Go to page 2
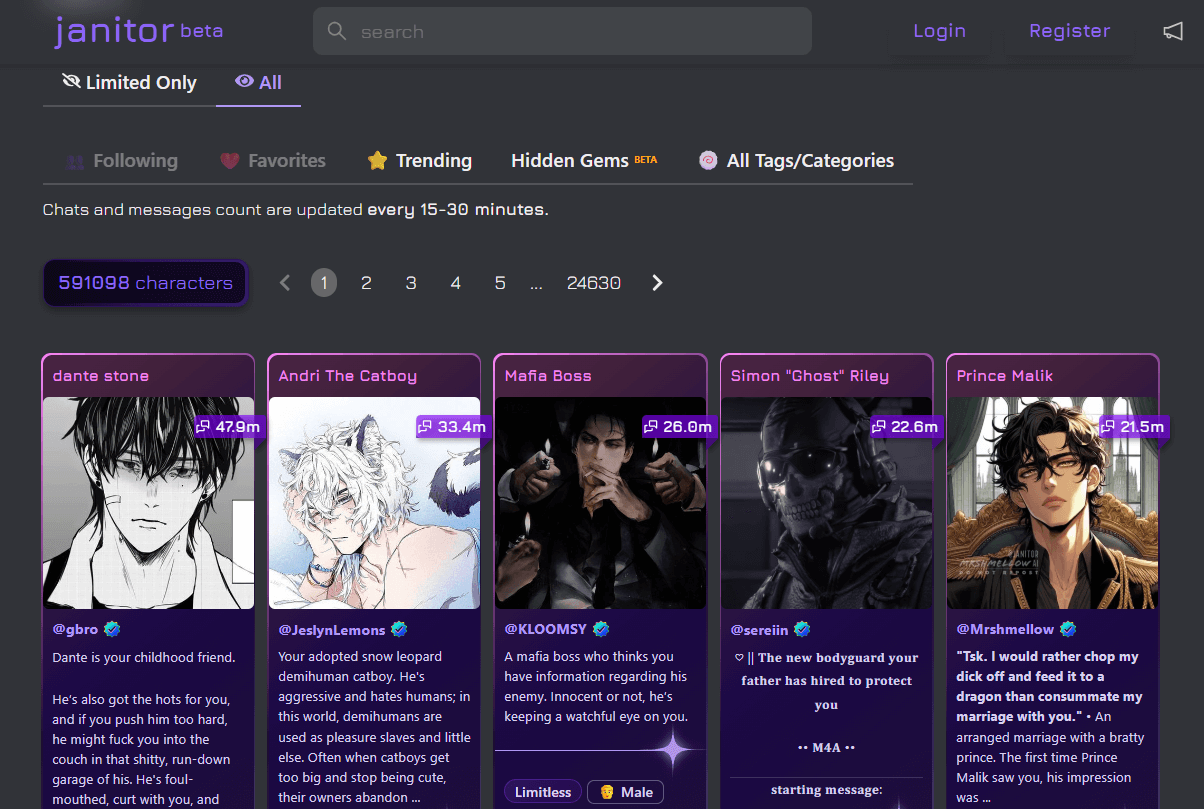 click(366, 283)
